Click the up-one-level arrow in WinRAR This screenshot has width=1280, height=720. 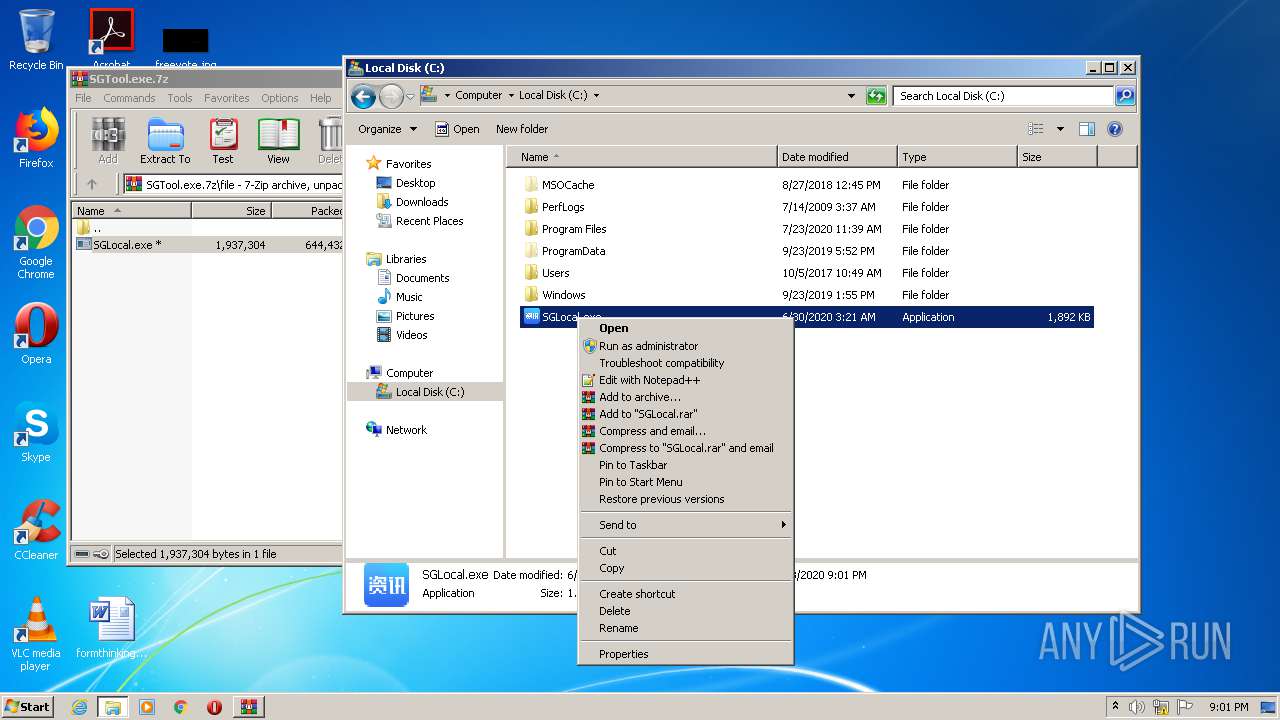[x=92, y=184]
